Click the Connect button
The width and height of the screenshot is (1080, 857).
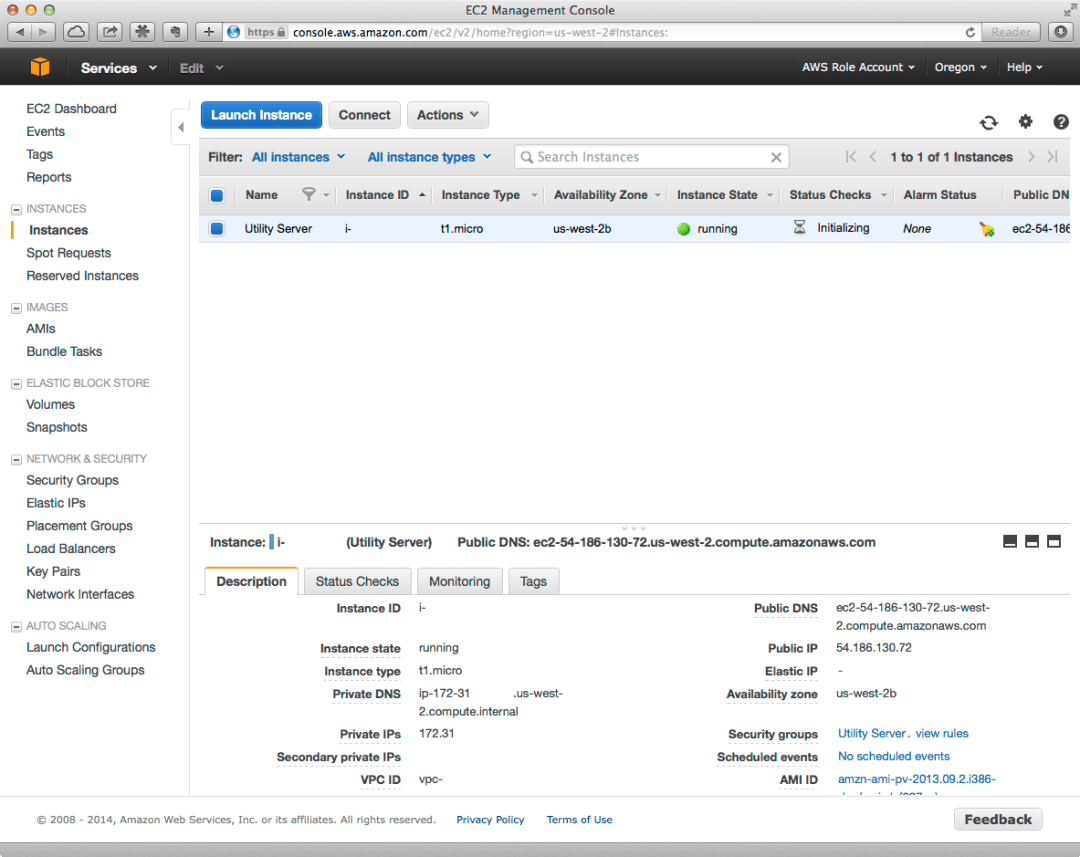coord(364,115)
